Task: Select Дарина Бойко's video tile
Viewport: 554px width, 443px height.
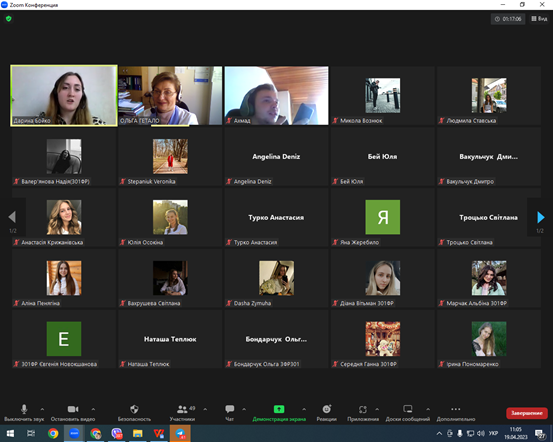Action: coord(64,95)
